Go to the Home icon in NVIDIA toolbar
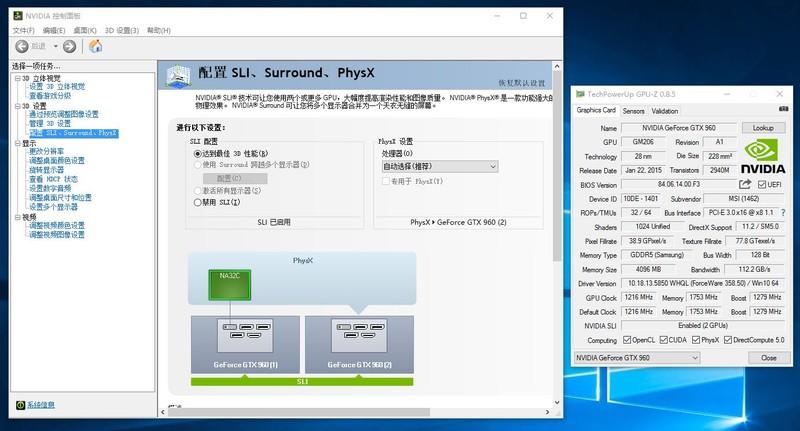800x431 pixels. pyautogui.click(x=95, y=46)
